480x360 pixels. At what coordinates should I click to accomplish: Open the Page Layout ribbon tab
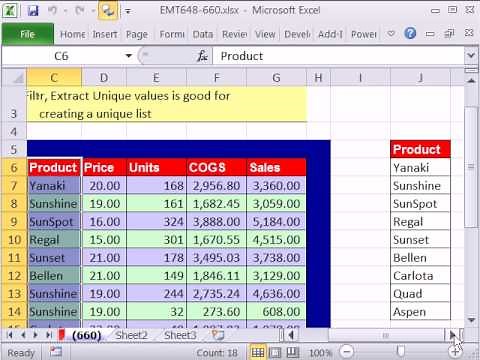(137, 34)
